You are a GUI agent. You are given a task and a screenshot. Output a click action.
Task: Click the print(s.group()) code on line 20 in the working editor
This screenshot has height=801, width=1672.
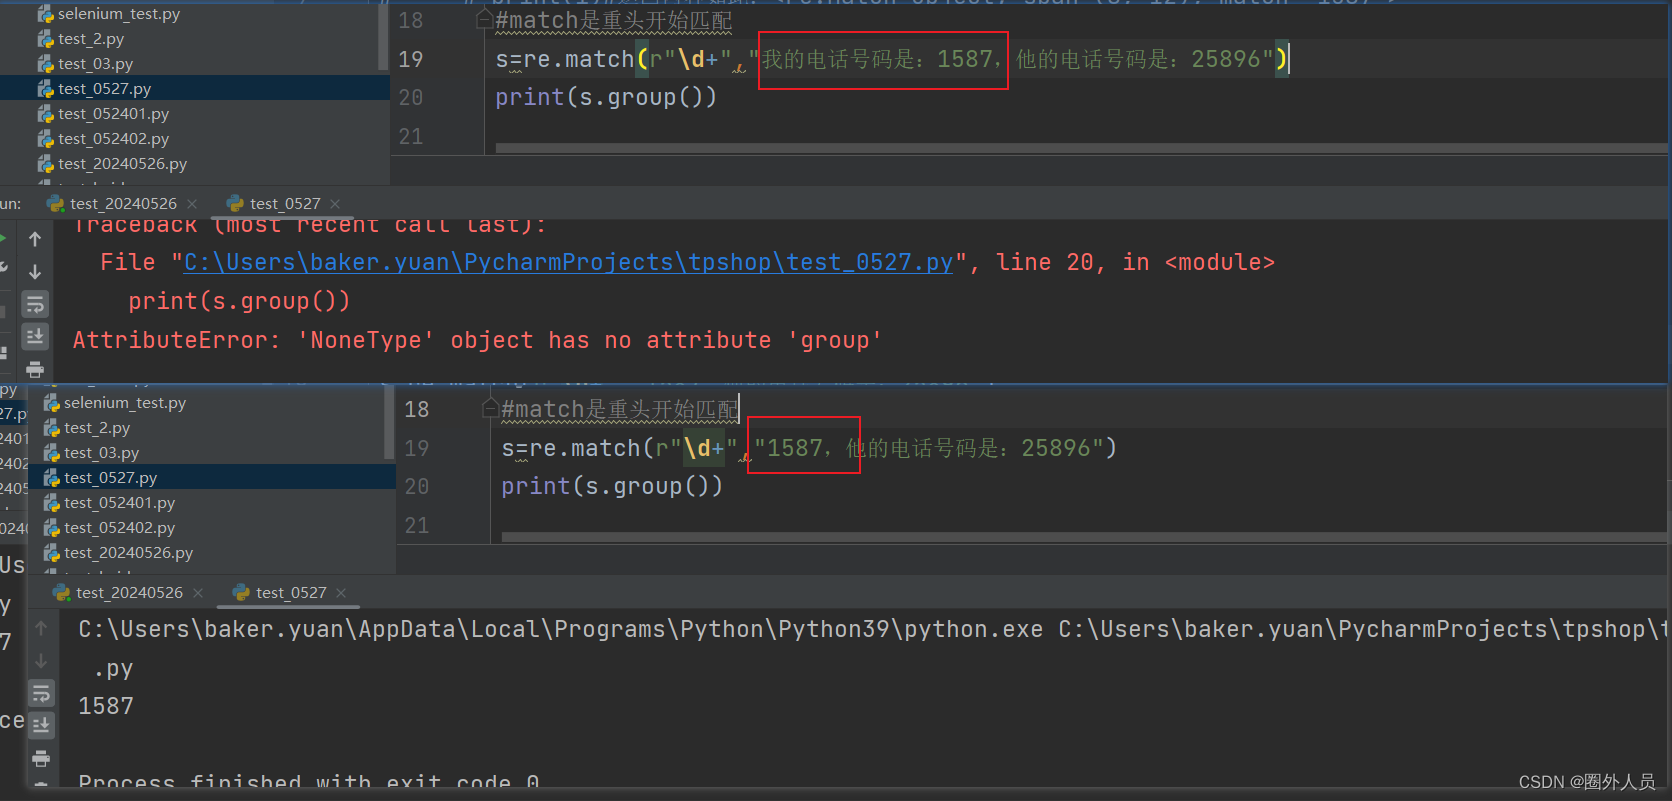[612, 487]
